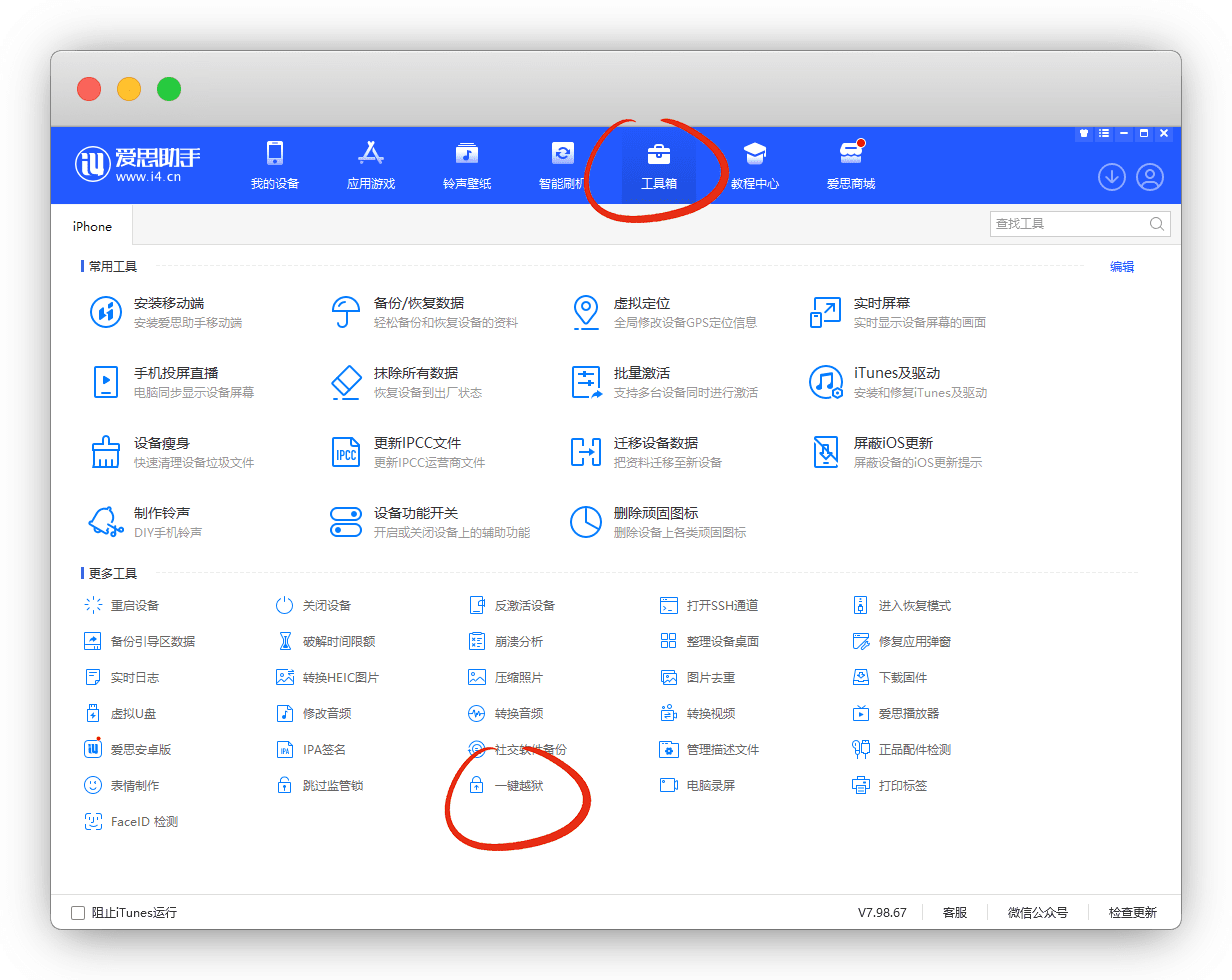This screenshot has height=980, width=1232.
Task: Go to the 爱思商城 store tab
Action: [851, 165]
